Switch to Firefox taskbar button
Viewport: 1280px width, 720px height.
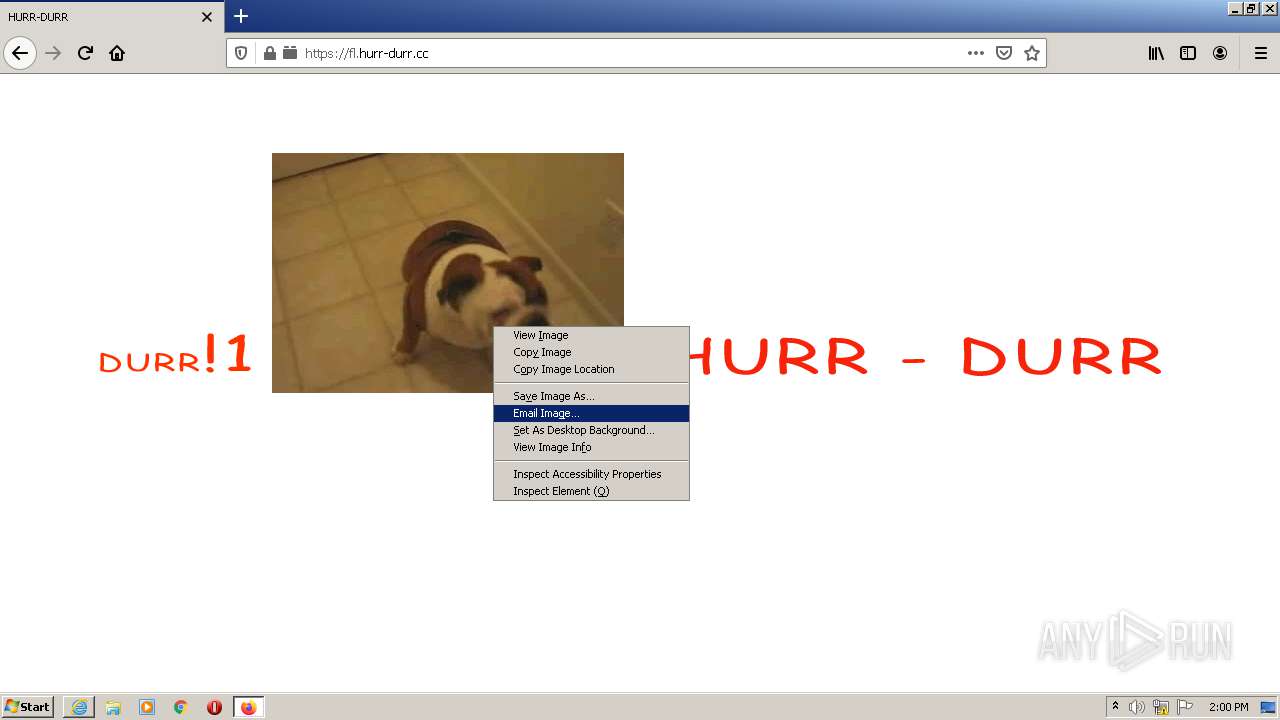248,707
